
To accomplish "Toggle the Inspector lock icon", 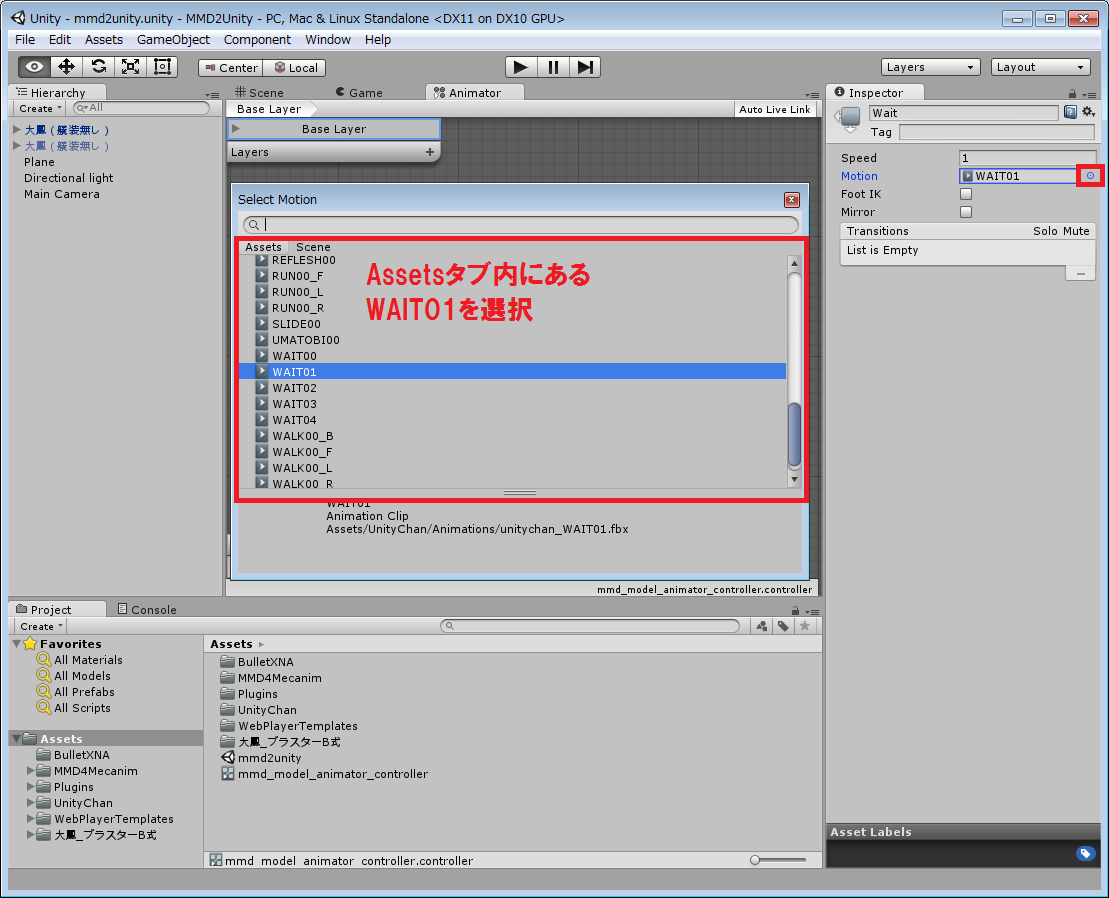I will click(x=1072, y=94).
